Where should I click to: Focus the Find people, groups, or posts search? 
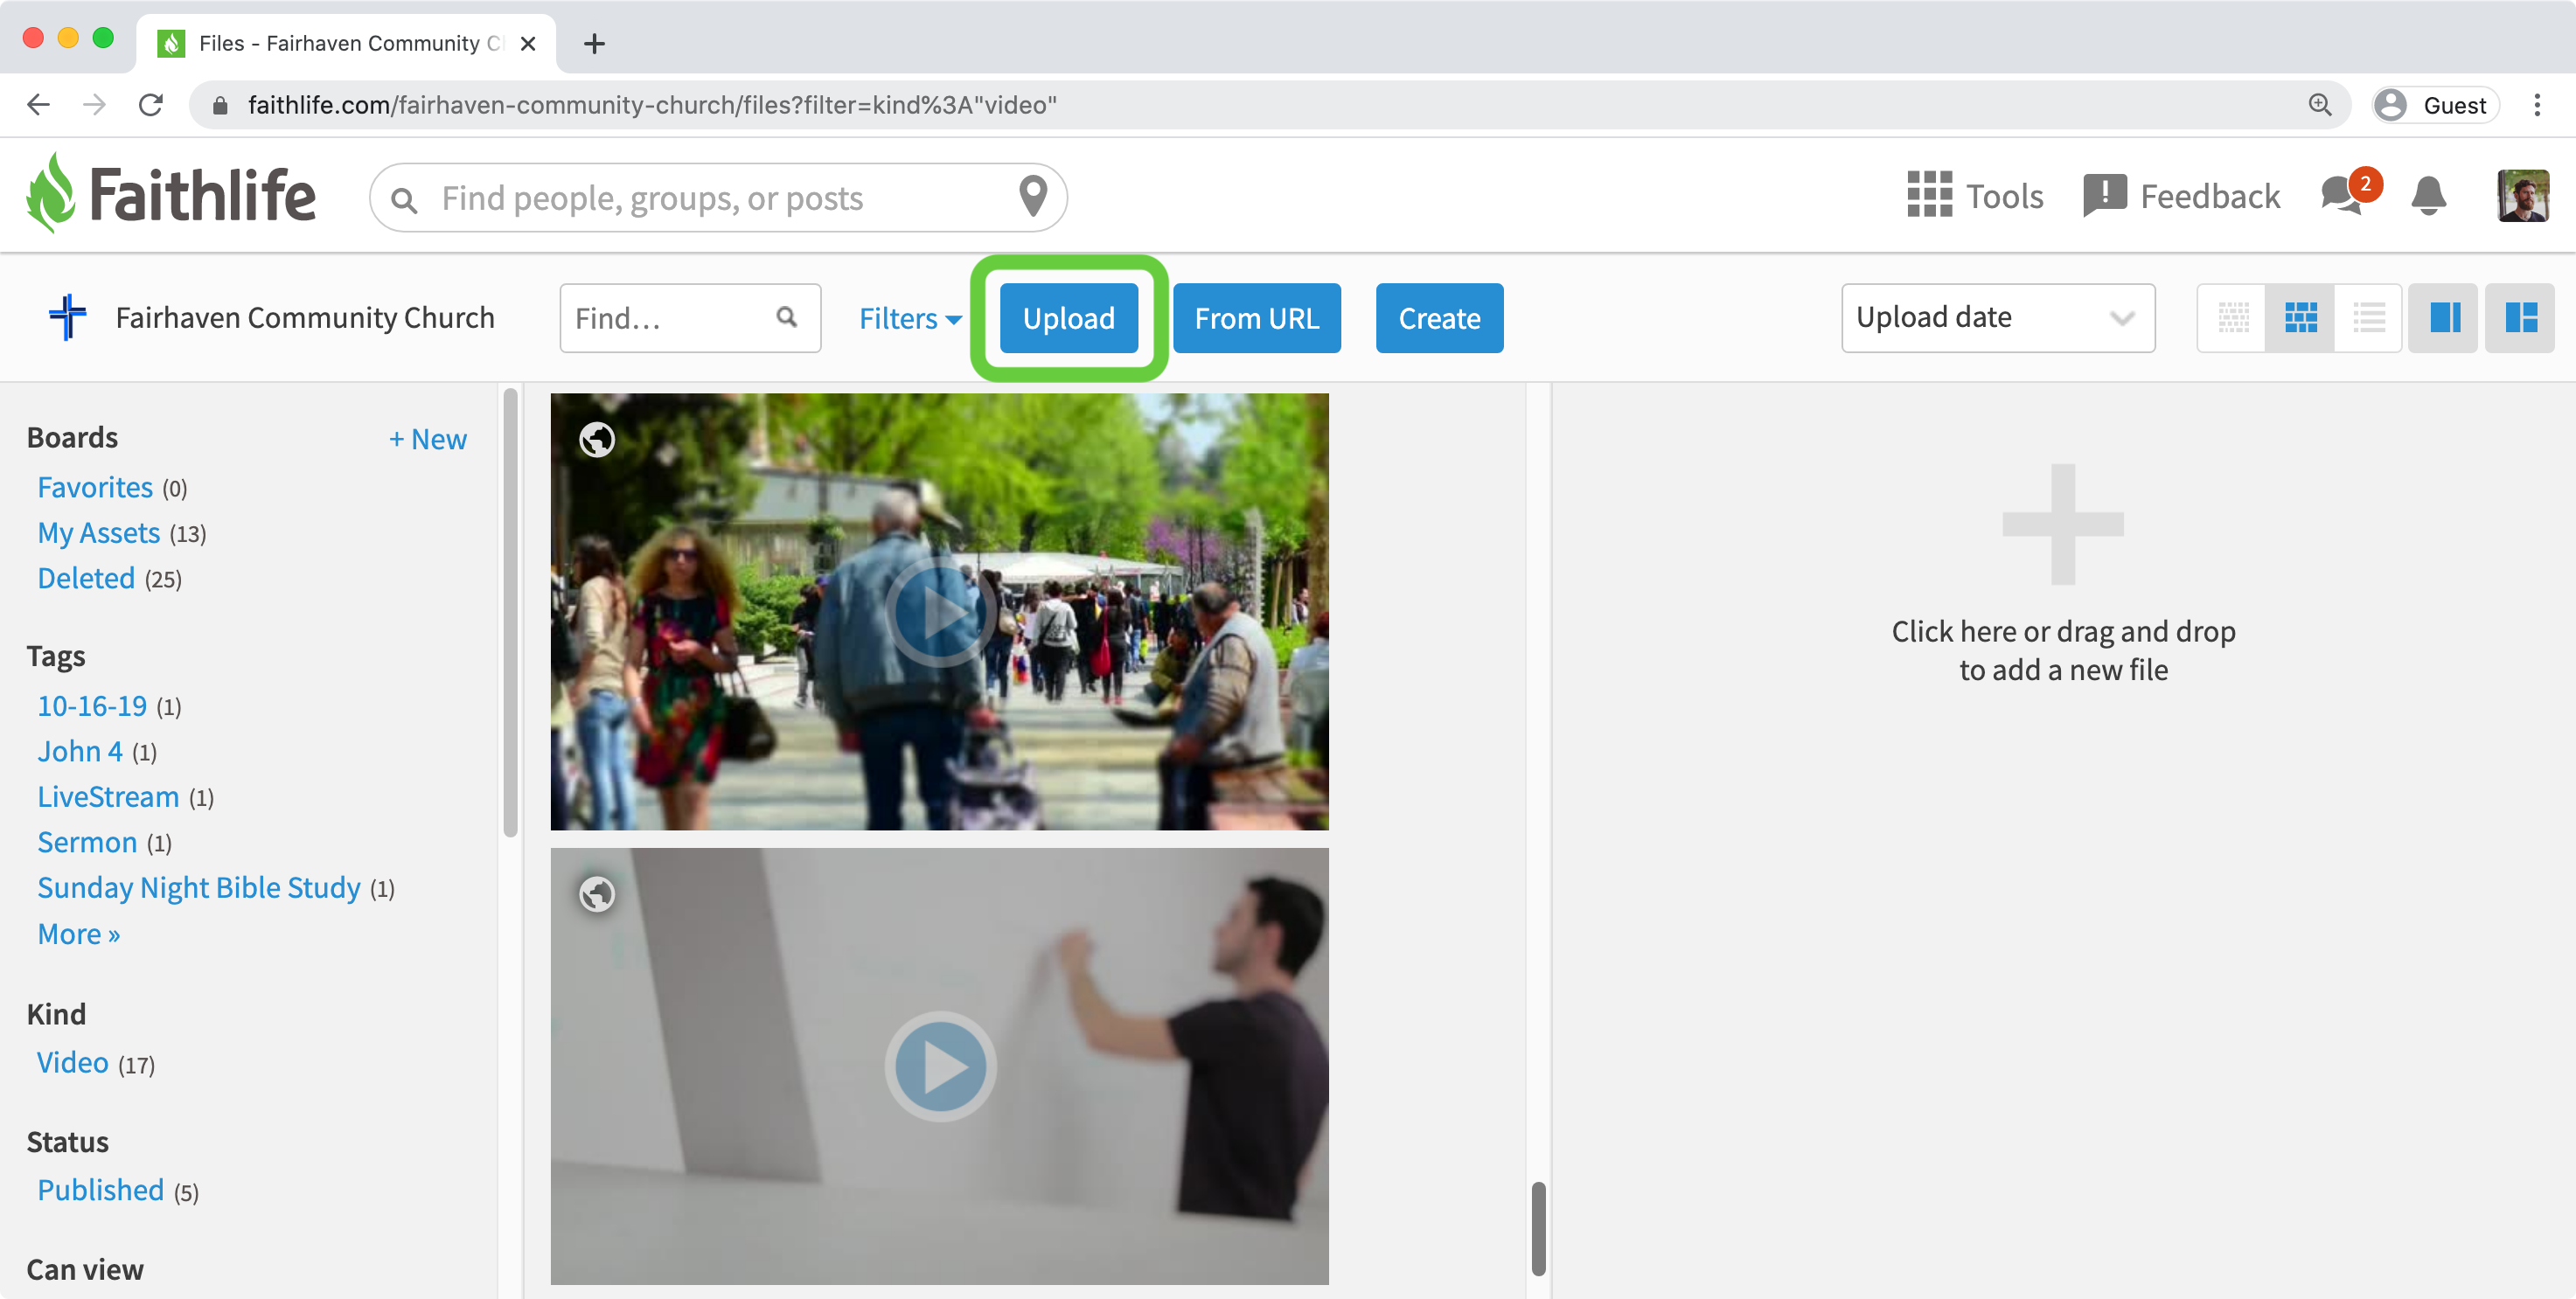(718, 197)
